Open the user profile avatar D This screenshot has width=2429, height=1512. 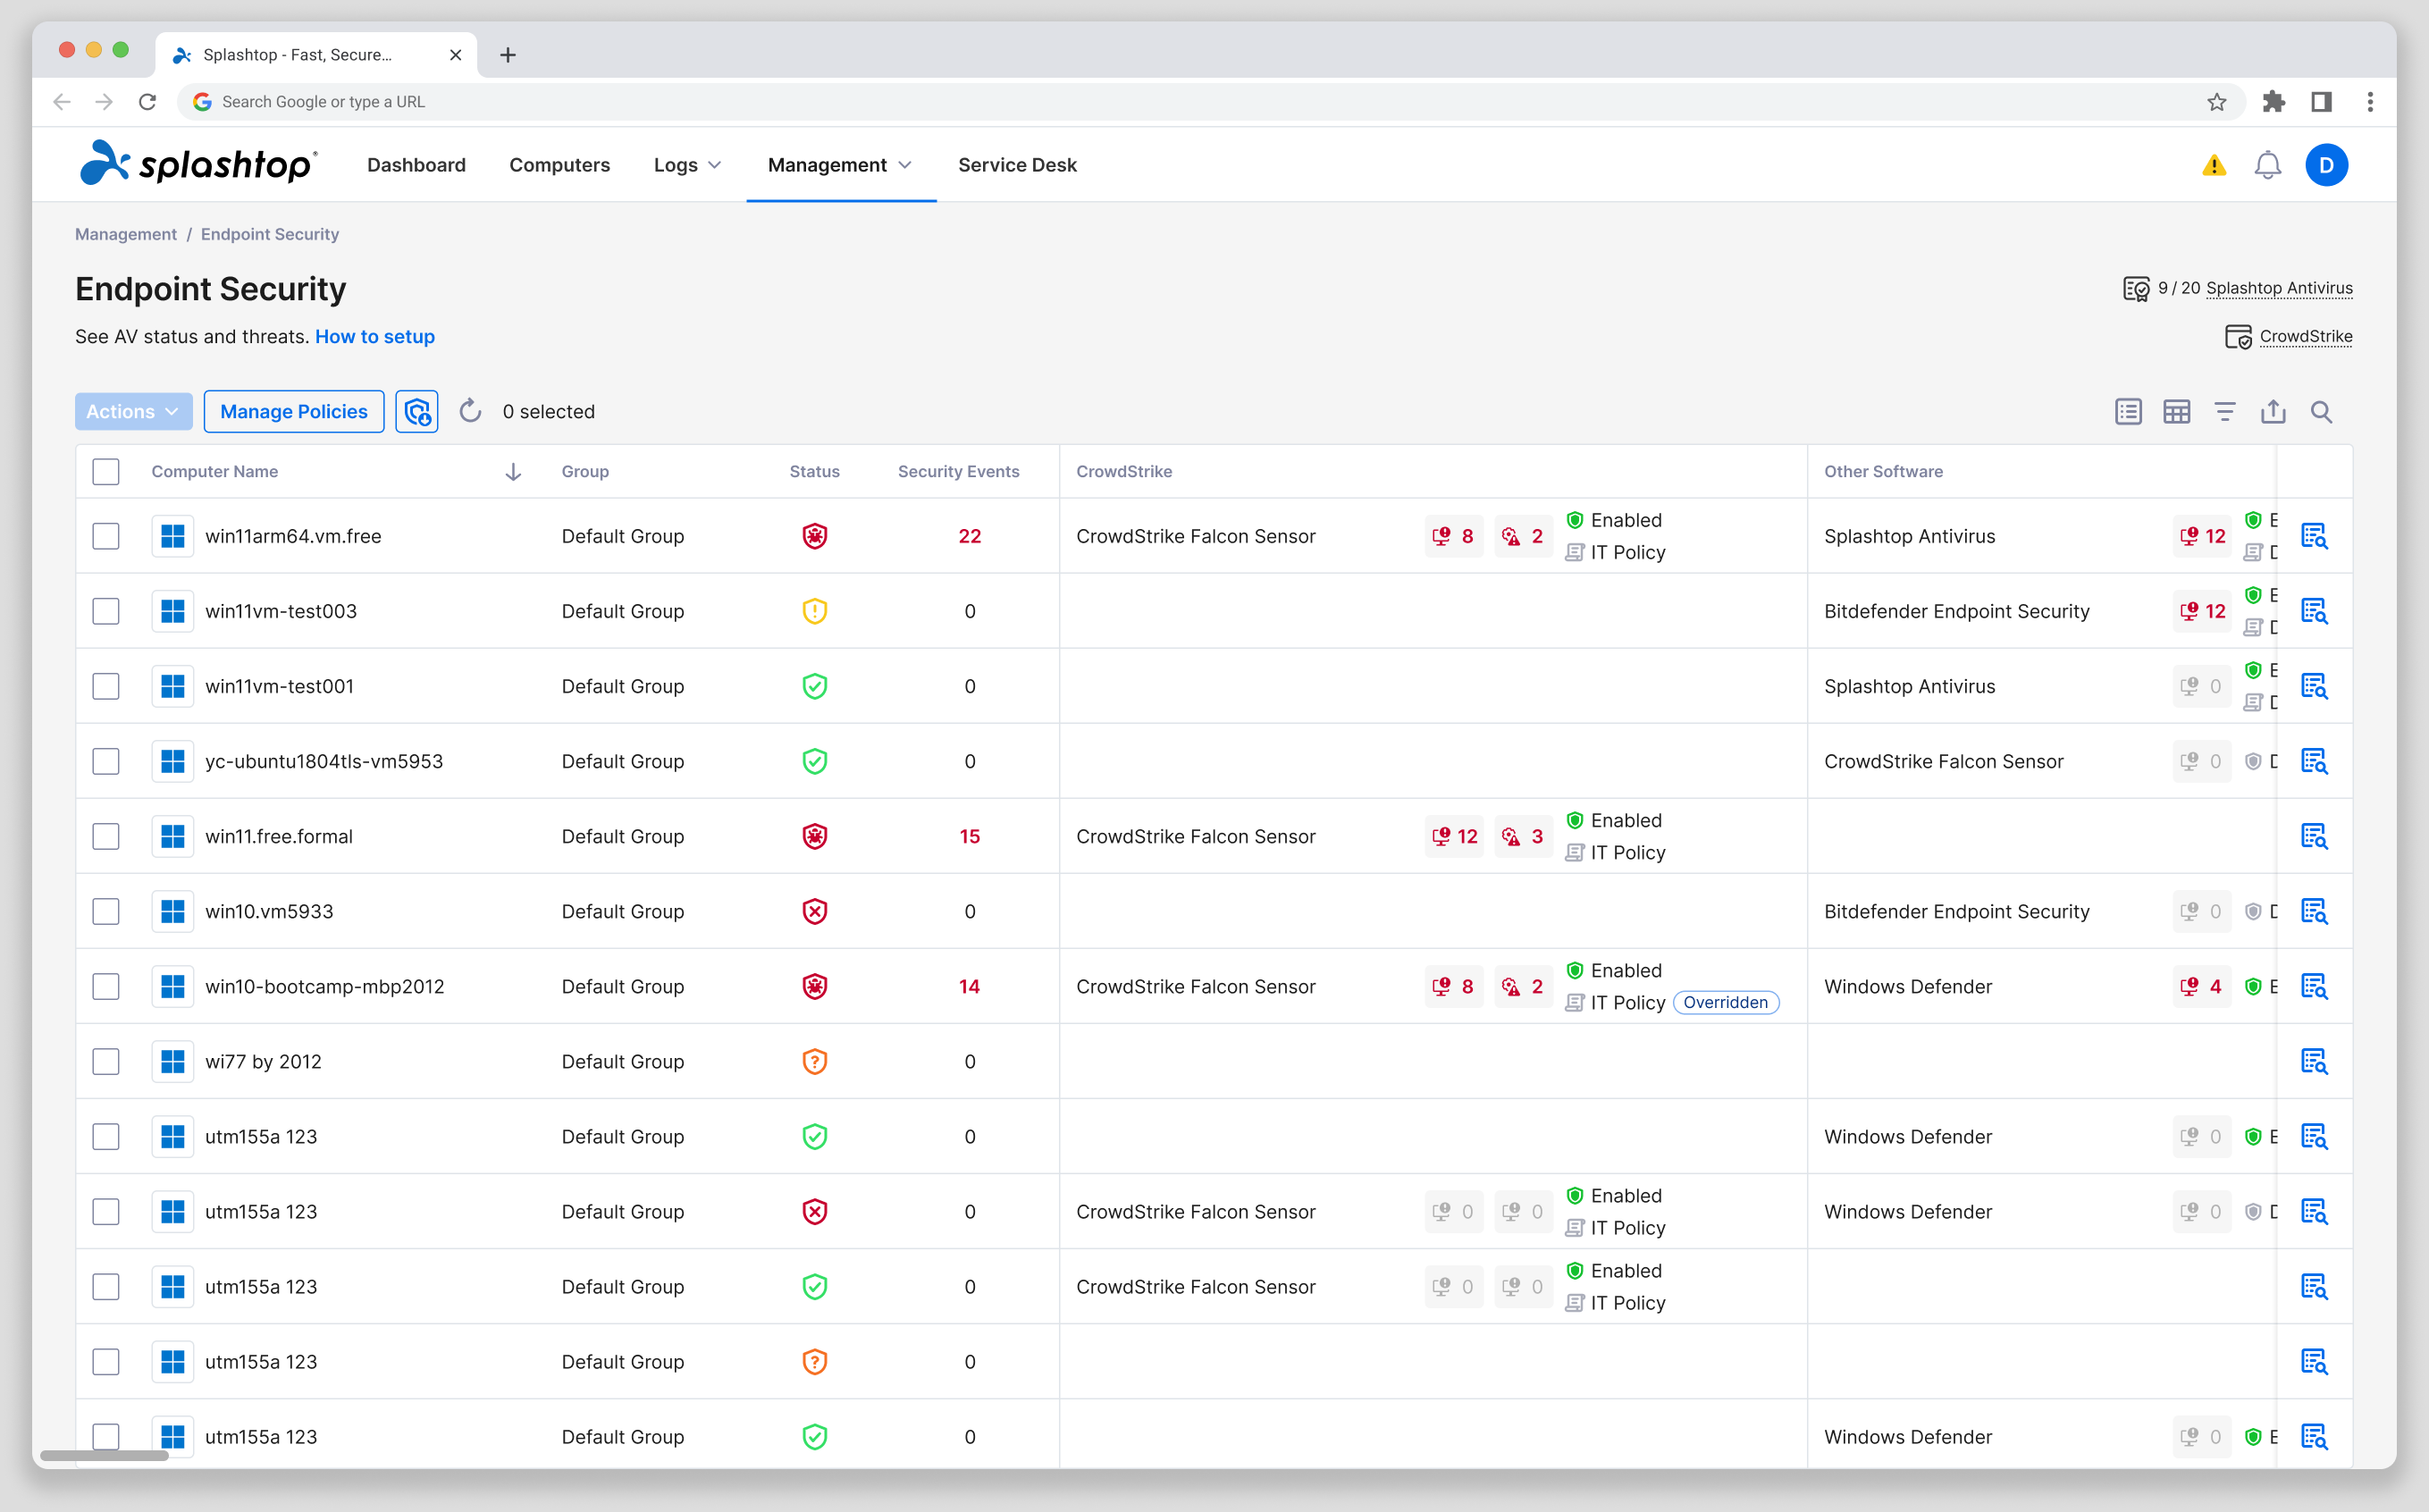pyautogui.click(x=2327, y=165)
